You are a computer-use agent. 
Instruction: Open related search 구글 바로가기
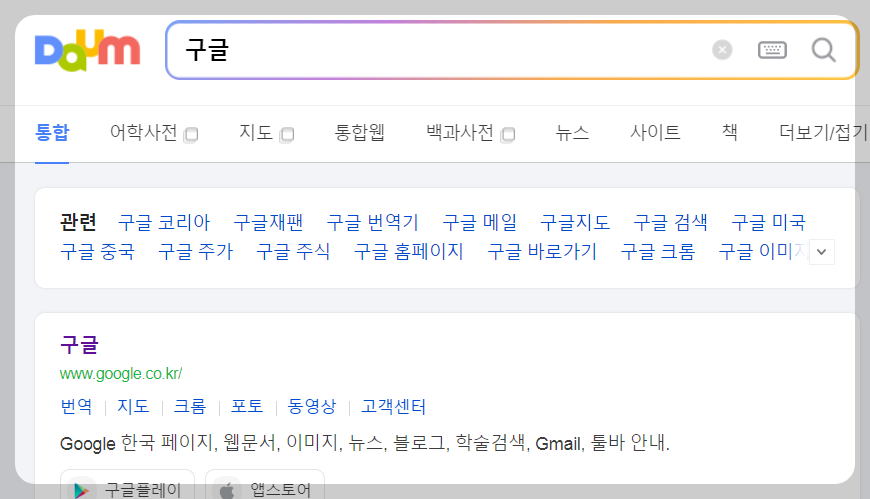[542, 251]
